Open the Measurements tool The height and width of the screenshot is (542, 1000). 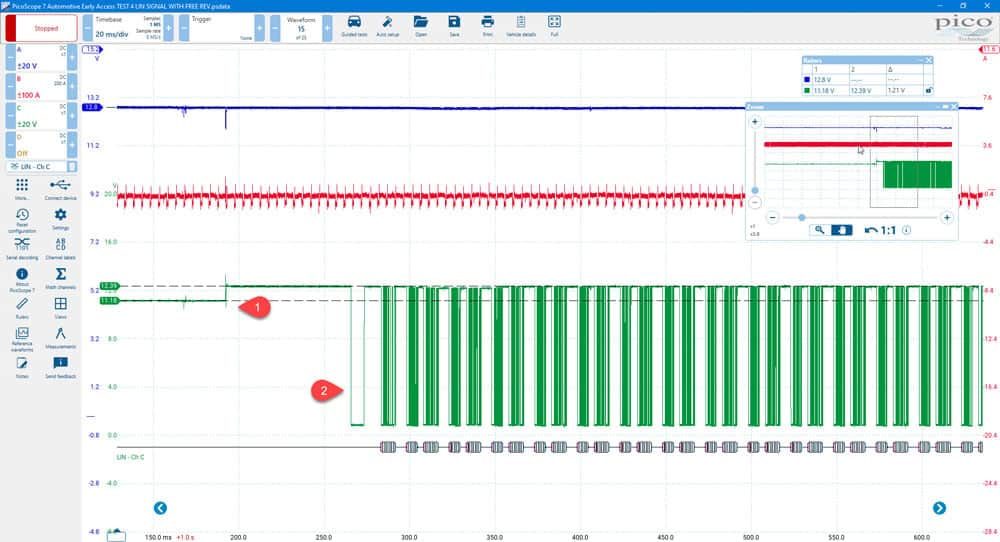[60, 337]
